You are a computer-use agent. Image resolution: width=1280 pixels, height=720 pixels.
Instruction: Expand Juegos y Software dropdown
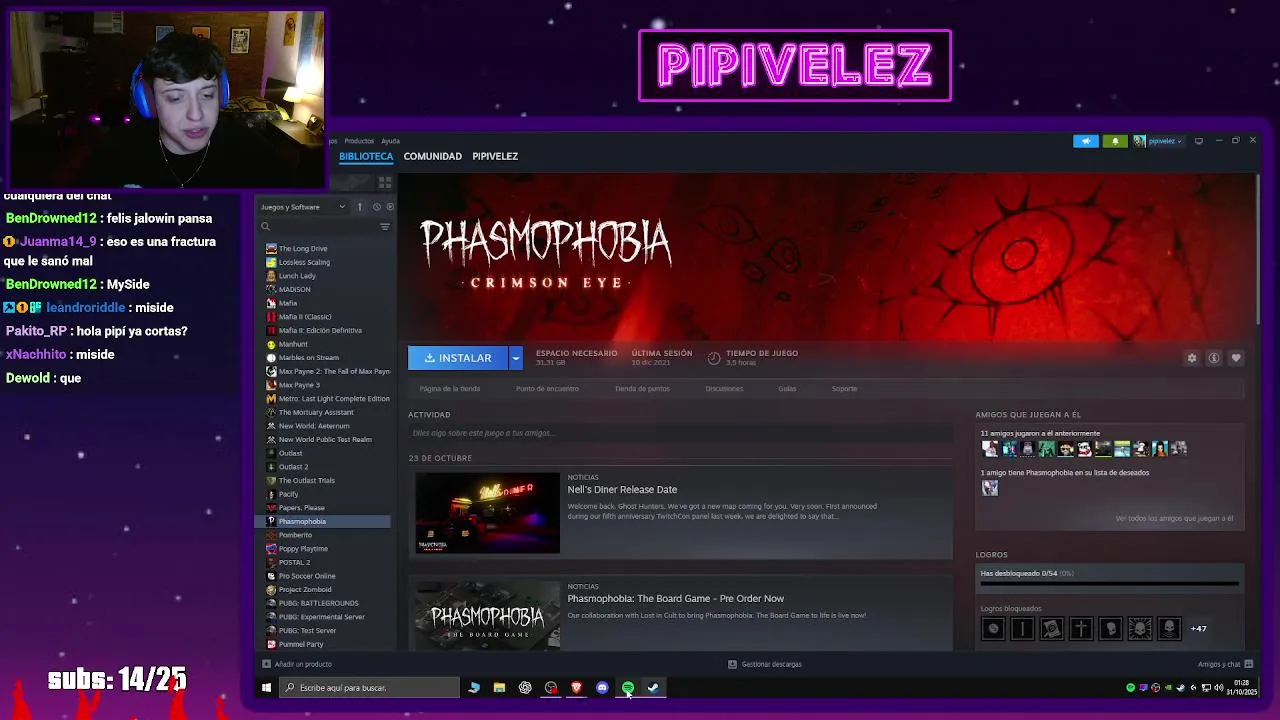303,207
